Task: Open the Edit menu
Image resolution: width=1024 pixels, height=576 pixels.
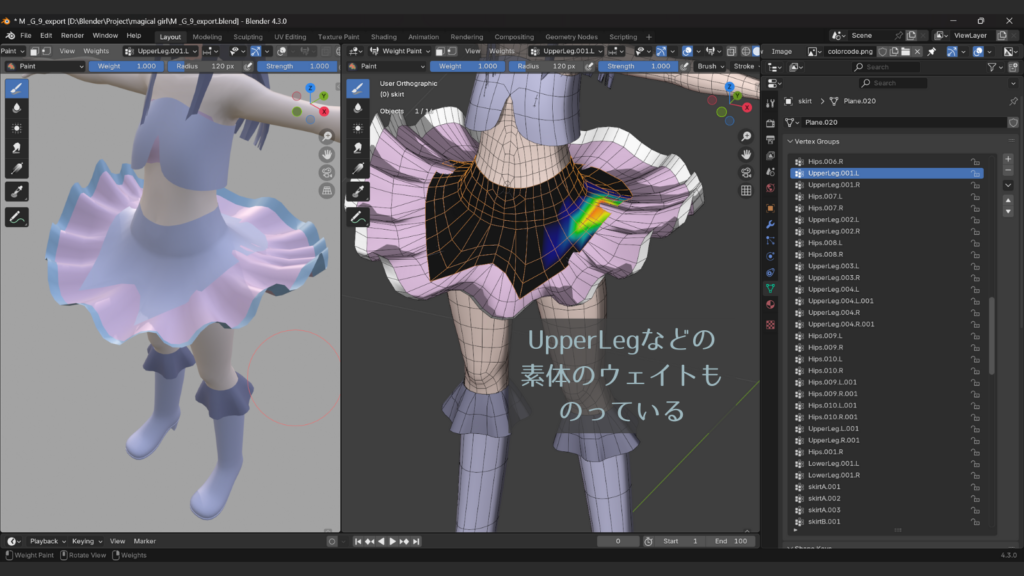Action: (x=46, y=36)
